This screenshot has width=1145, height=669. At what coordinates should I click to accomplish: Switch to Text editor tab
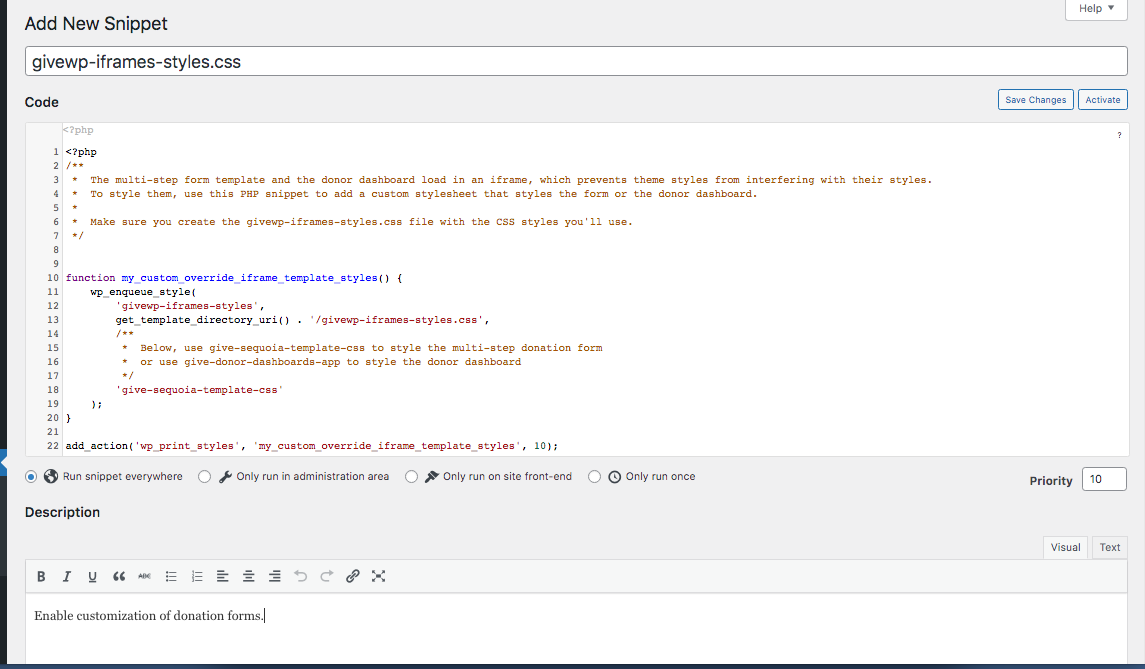[1109, 547]
